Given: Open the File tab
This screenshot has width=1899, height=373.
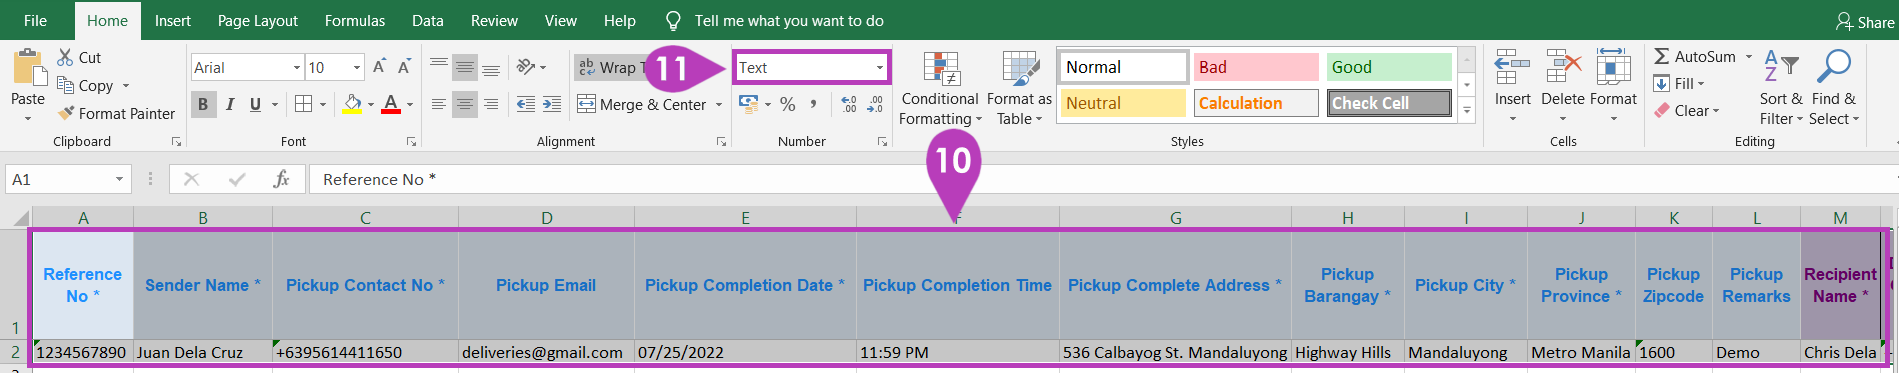Looking at the screenshot, I should (x=35, y=20).
